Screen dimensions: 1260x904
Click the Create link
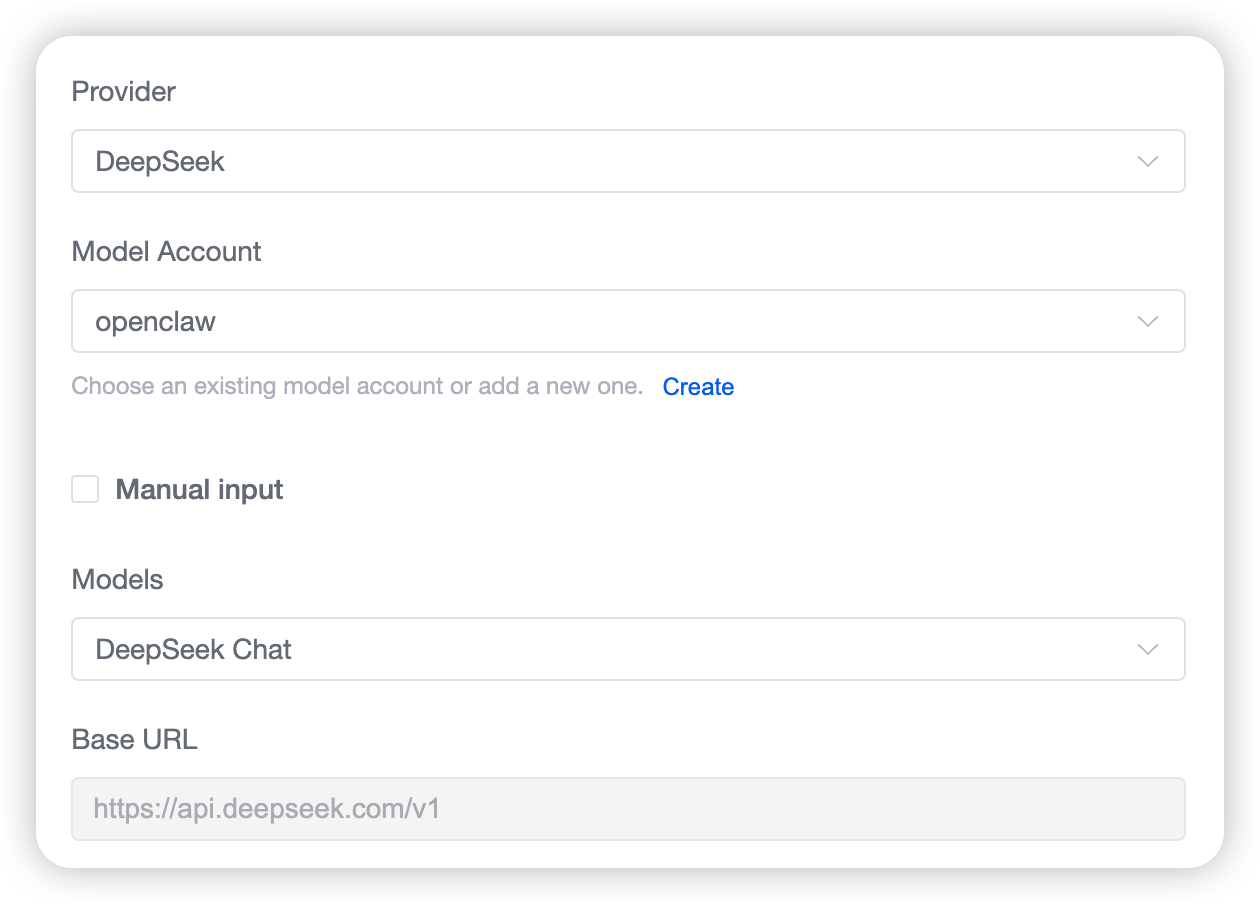[x=698, y=387]
